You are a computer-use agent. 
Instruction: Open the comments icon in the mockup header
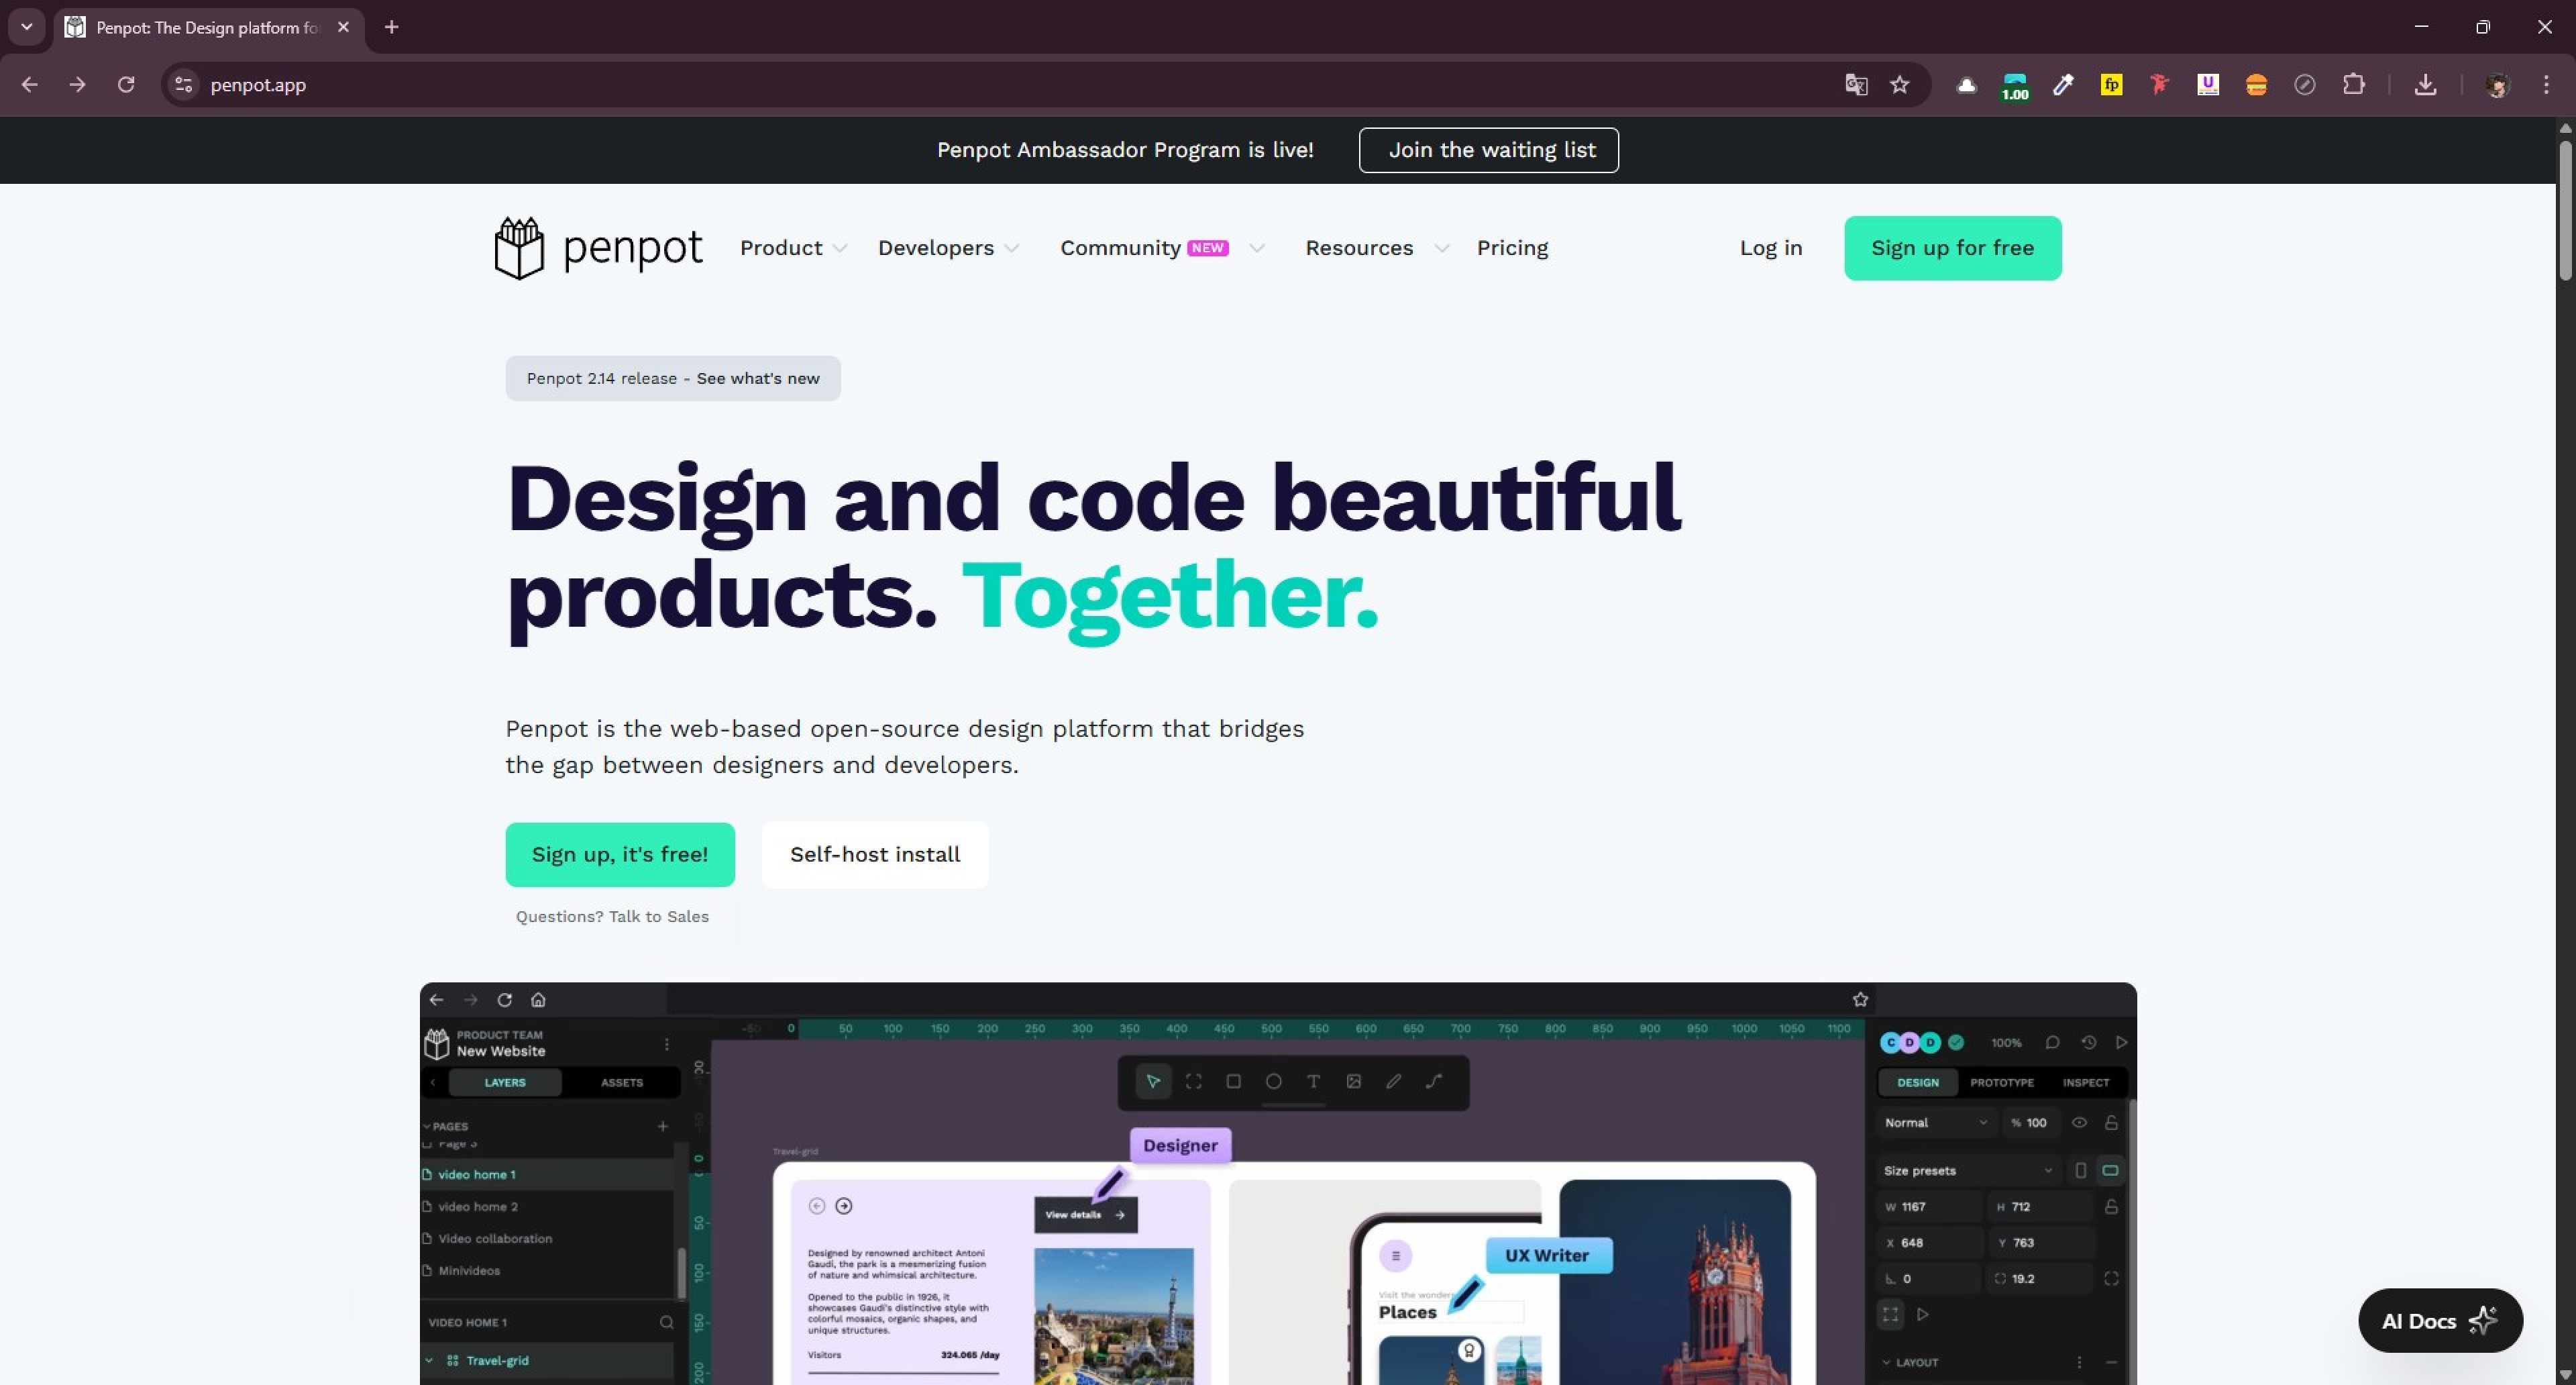(2052, 1042)
